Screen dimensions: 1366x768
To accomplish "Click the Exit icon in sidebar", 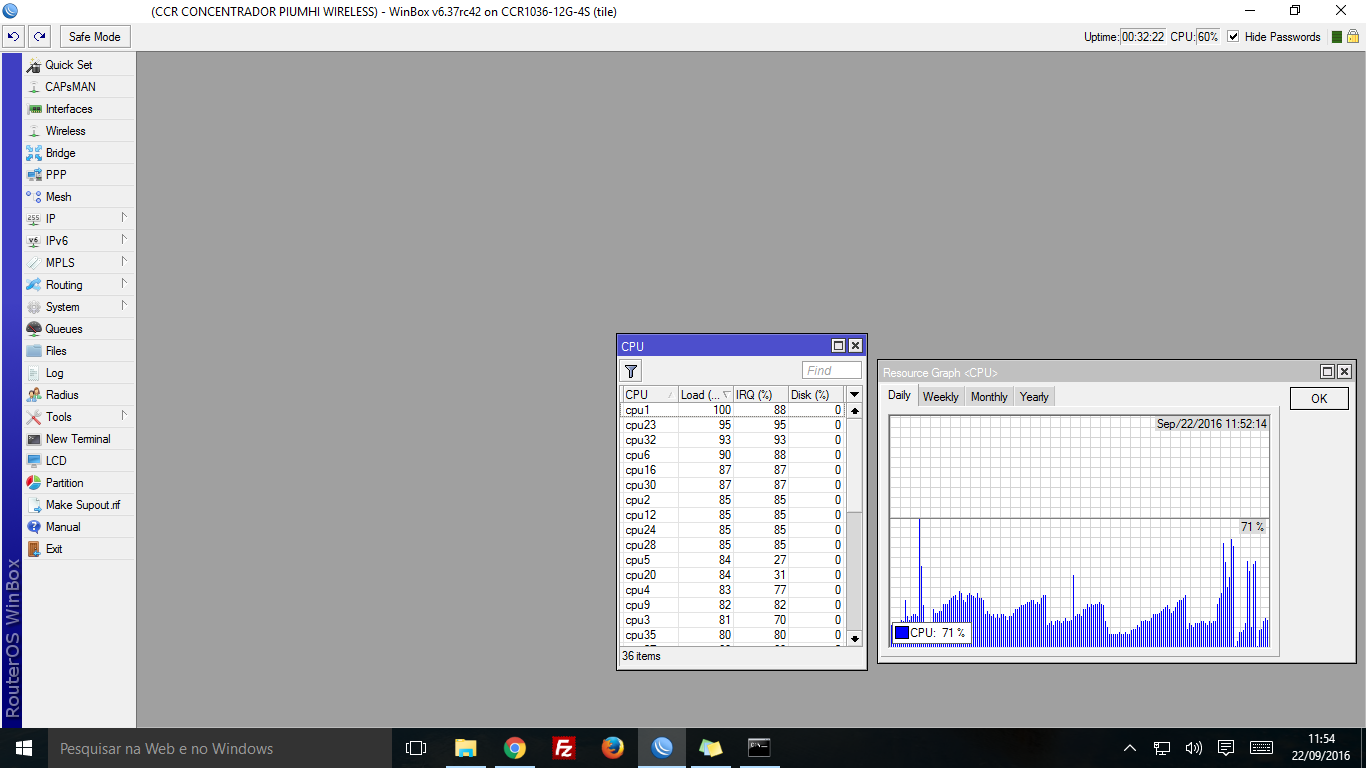I will coord(34,549).
